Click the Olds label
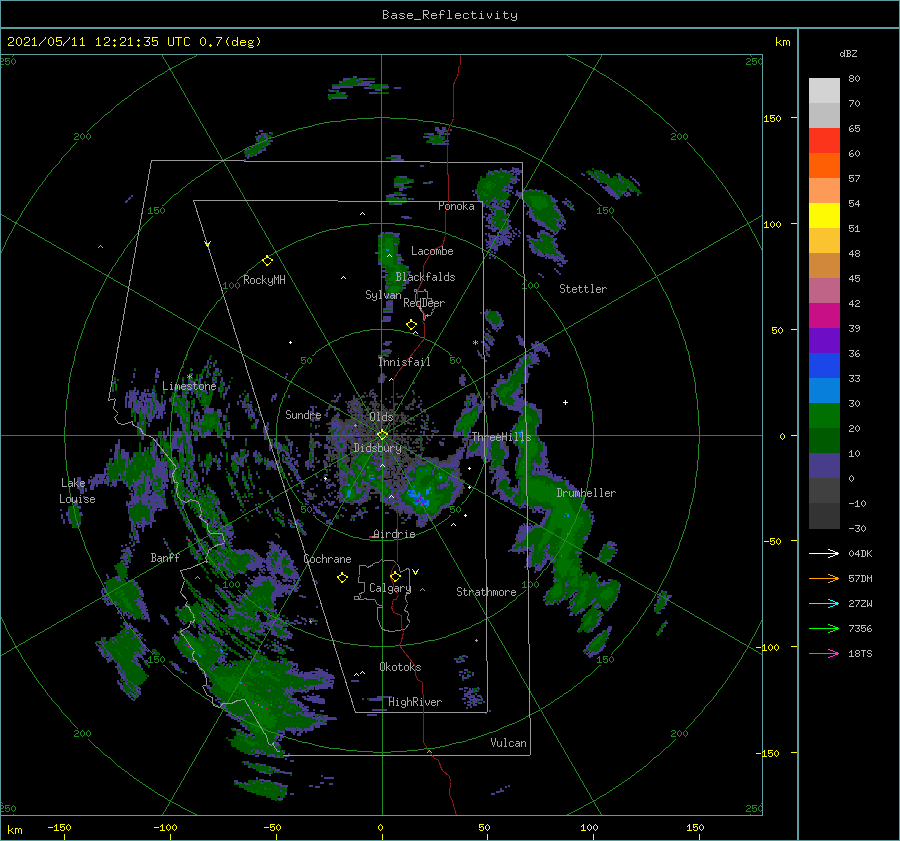This screenshot has width=900, height=841. [381, 417]
